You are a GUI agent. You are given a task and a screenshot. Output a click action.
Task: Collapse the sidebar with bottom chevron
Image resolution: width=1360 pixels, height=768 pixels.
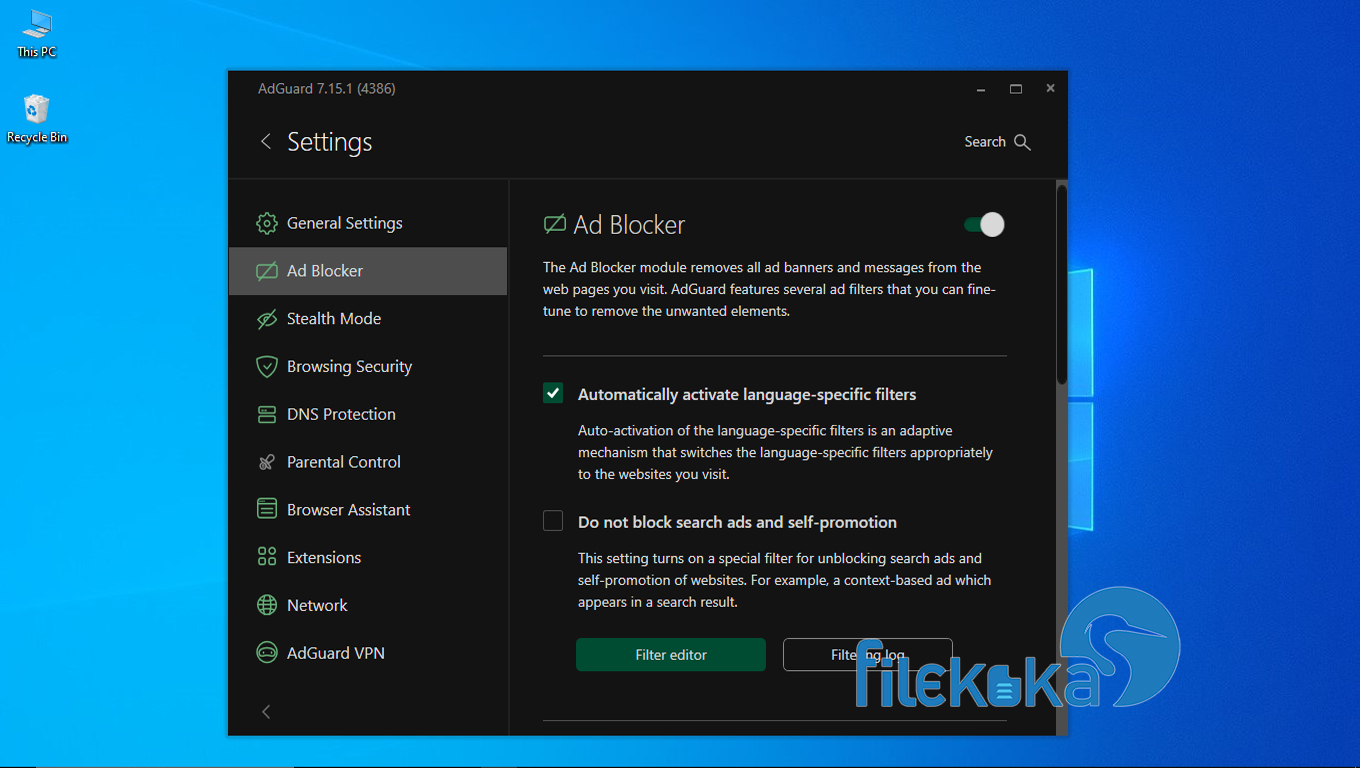(x=266, y=712)
